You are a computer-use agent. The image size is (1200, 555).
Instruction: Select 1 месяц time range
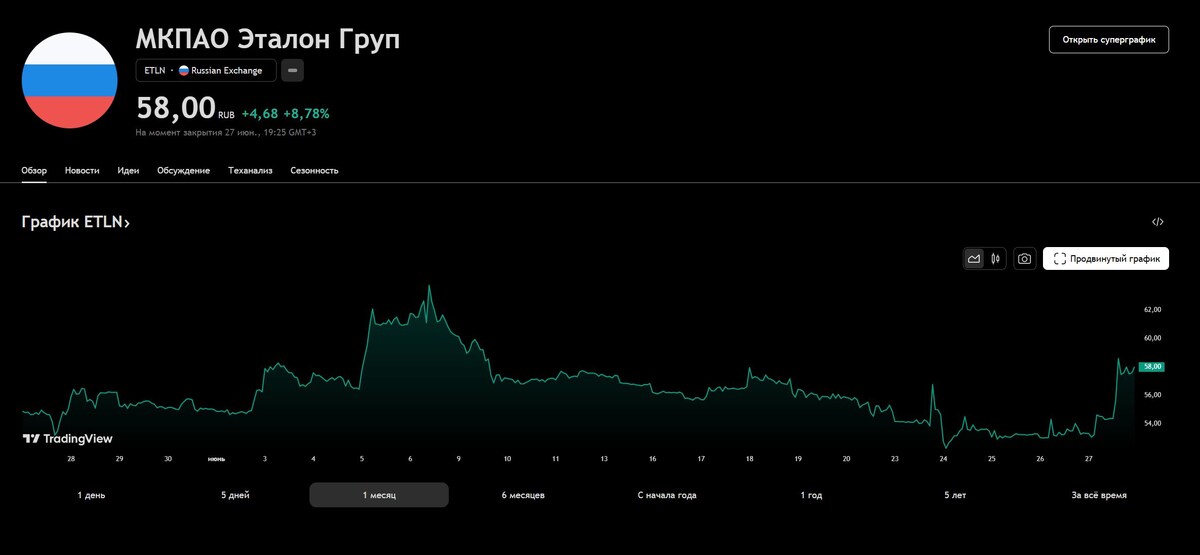[x=379, y=495]
